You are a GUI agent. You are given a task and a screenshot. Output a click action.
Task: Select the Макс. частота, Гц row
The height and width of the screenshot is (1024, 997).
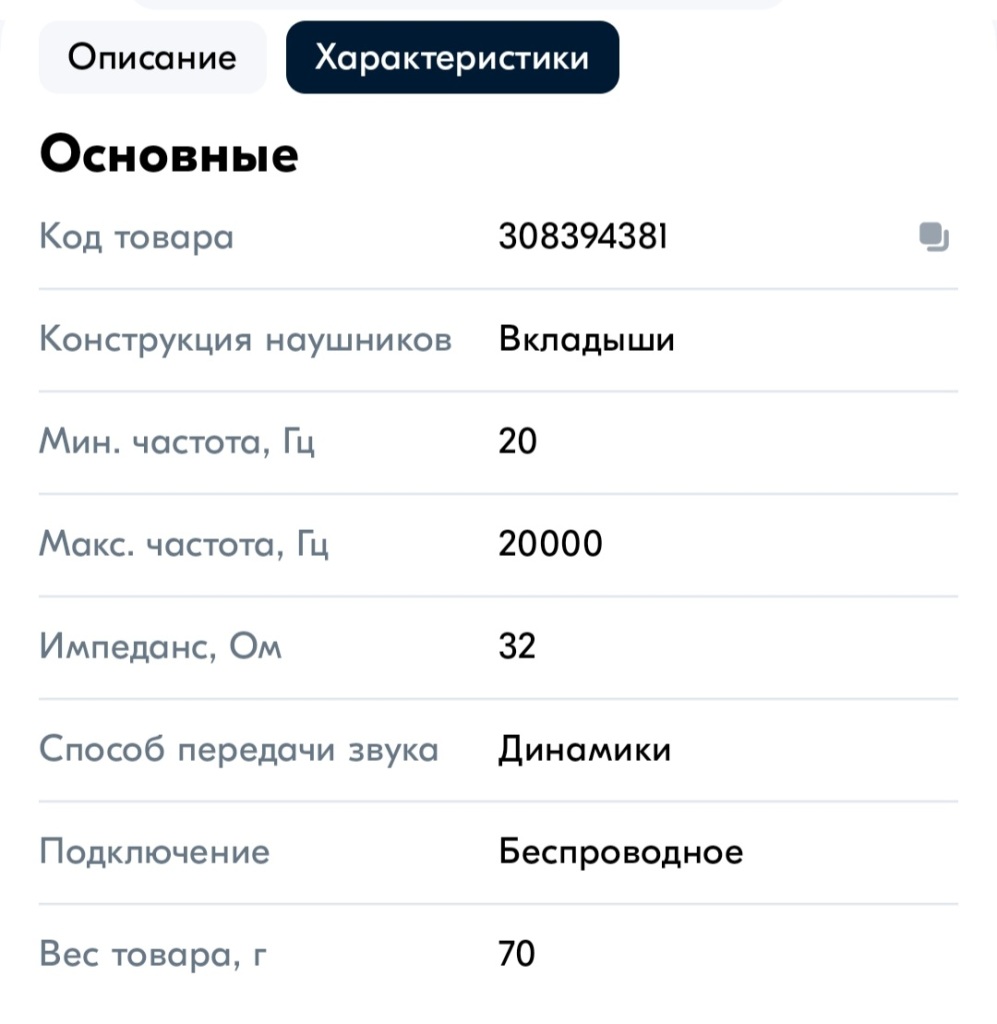pos(184,544)
